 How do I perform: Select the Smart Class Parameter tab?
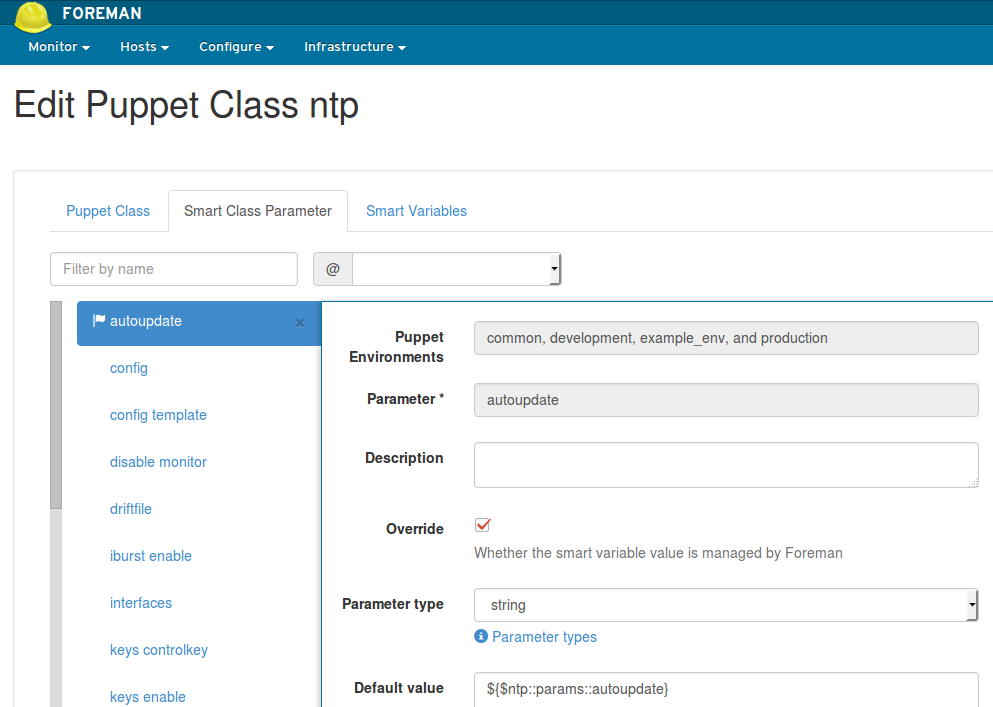258,211
